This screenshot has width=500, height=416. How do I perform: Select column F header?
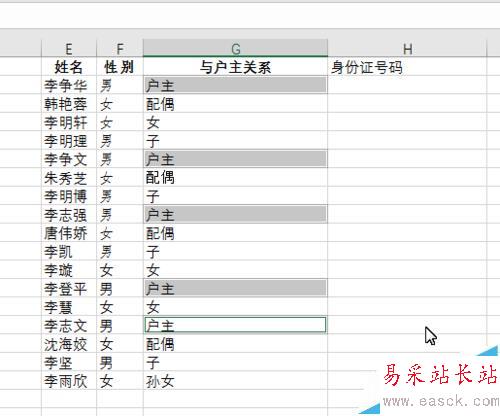(120, 48)
